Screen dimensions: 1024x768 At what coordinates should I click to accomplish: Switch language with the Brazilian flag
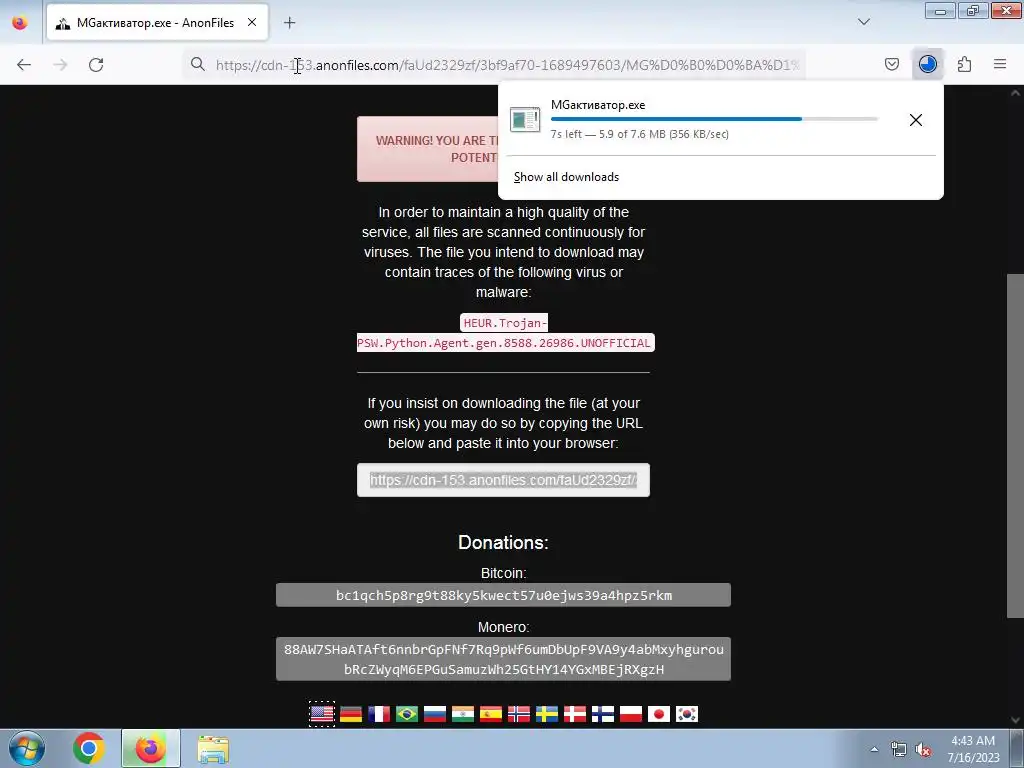pos(407,714)
